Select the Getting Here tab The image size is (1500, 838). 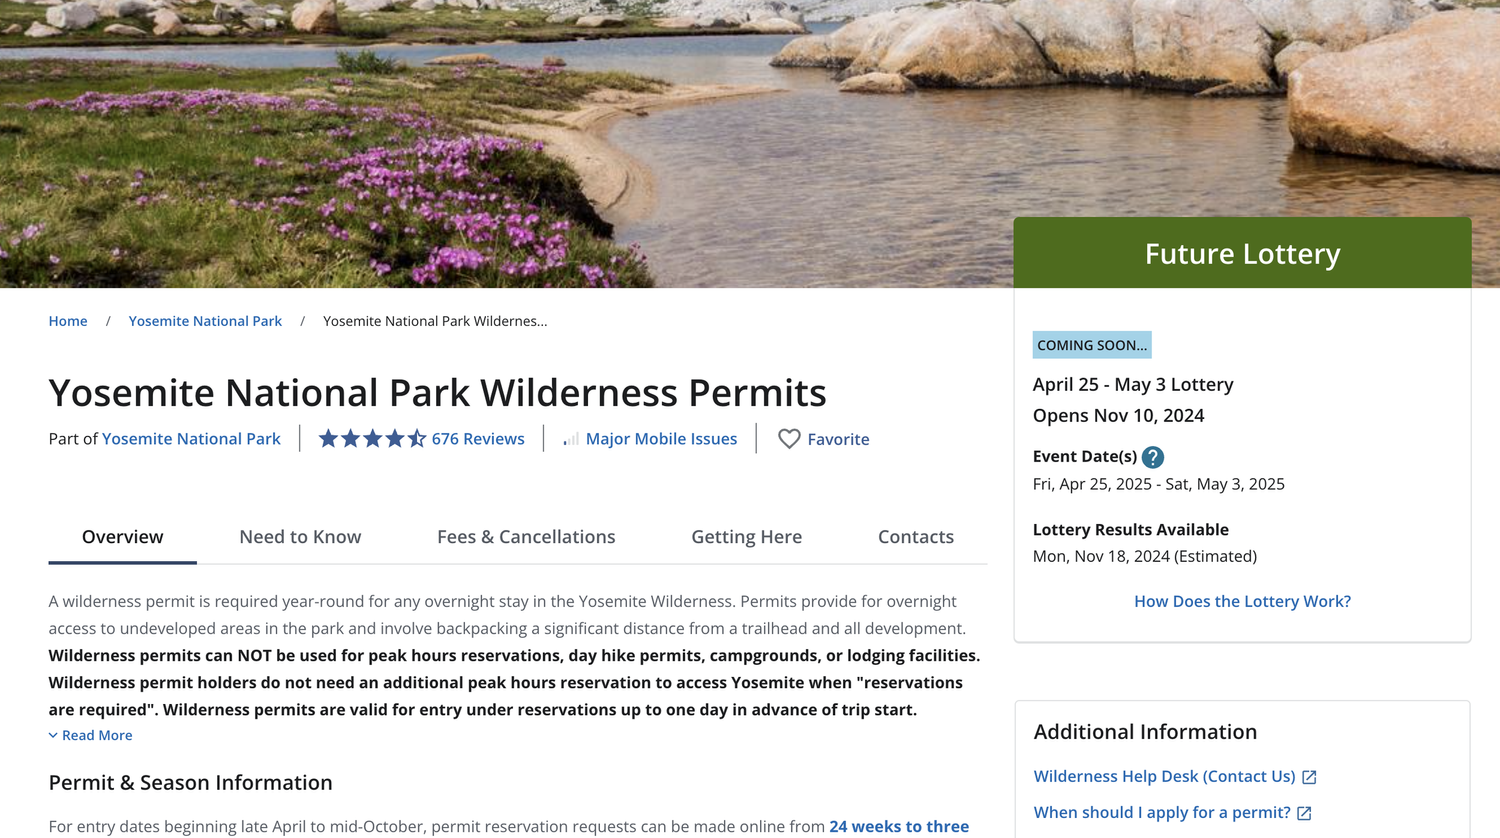(x=746, y=537)
